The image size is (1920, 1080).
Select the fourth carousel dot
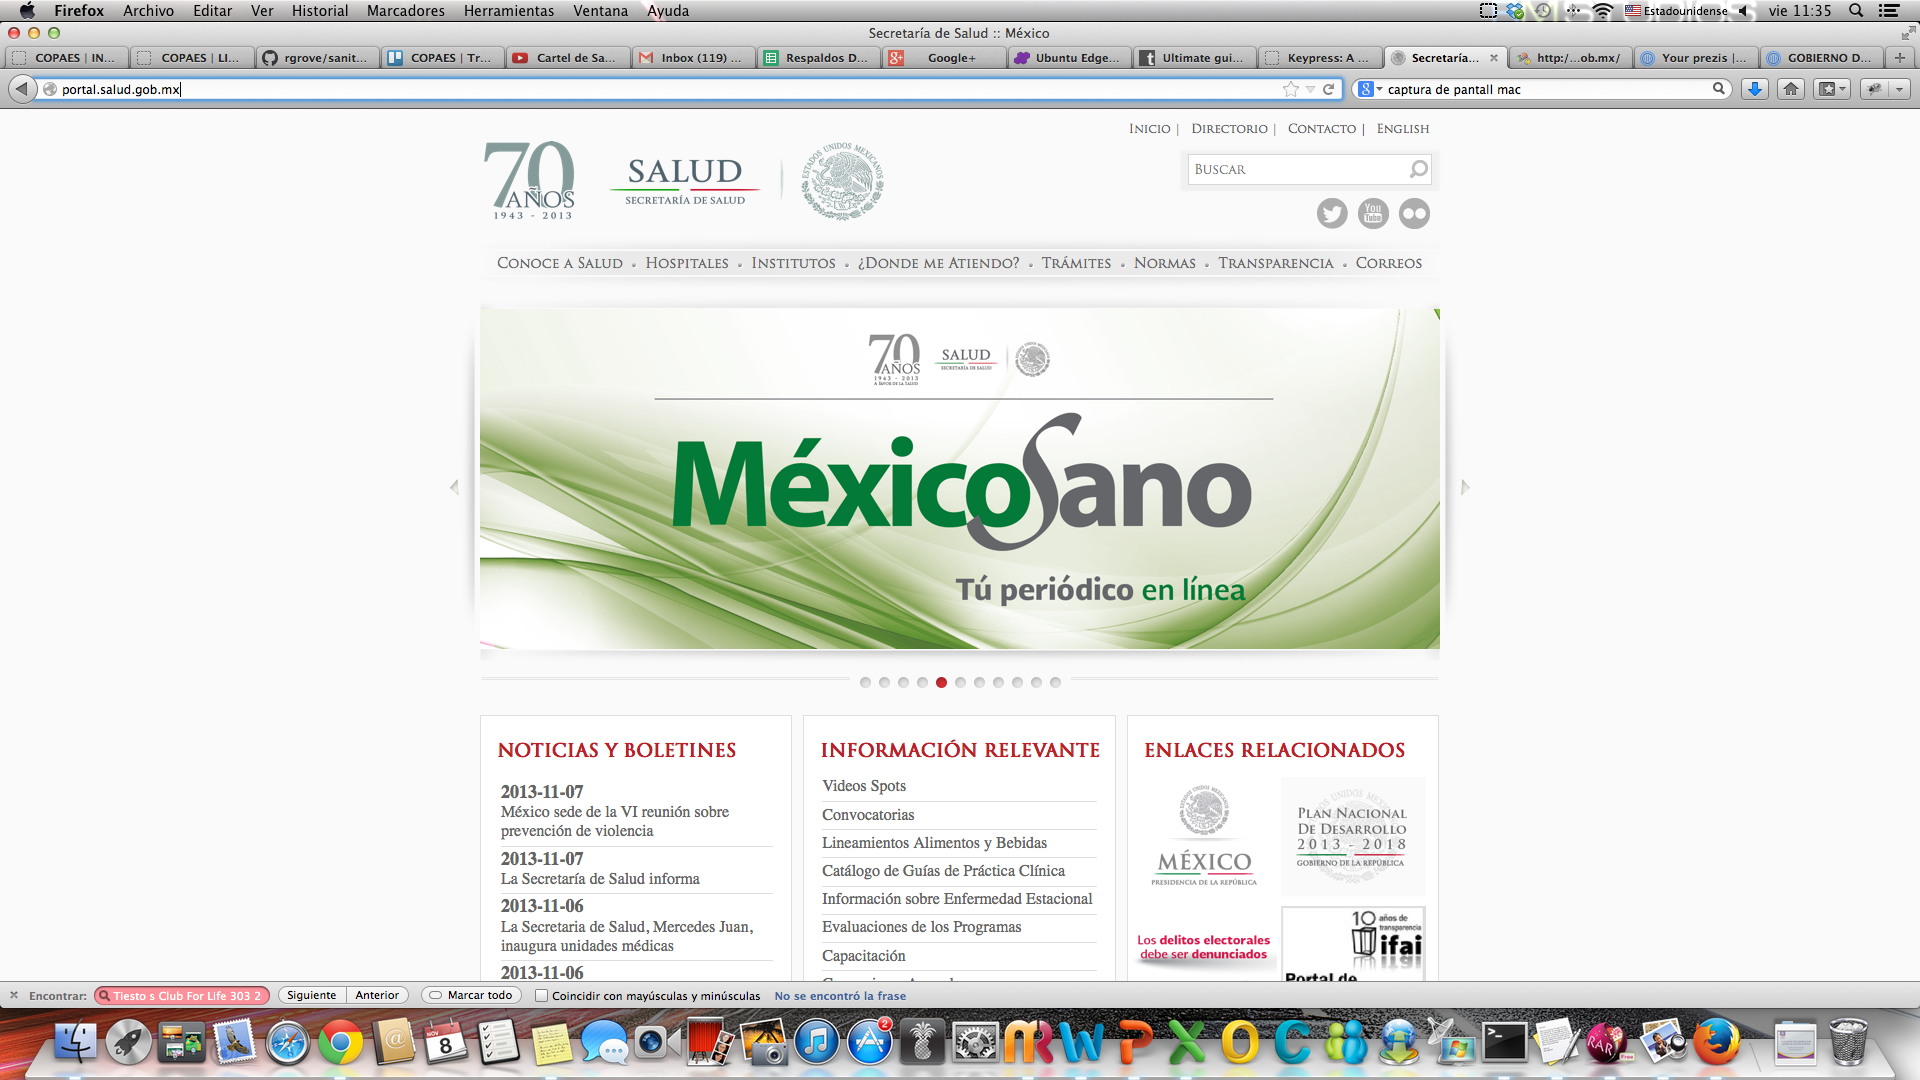[922, 682]
